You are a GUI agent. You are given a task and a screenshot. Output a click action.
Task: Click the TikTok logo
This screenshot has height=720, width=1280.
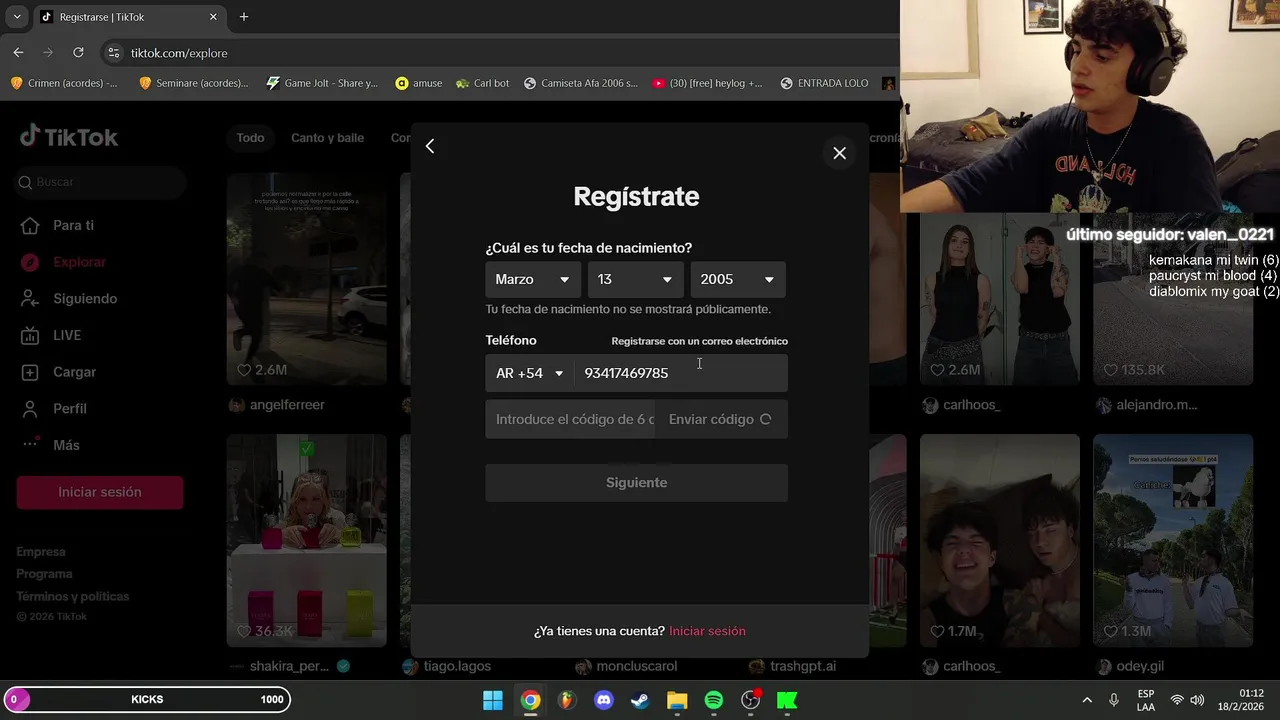69,137
